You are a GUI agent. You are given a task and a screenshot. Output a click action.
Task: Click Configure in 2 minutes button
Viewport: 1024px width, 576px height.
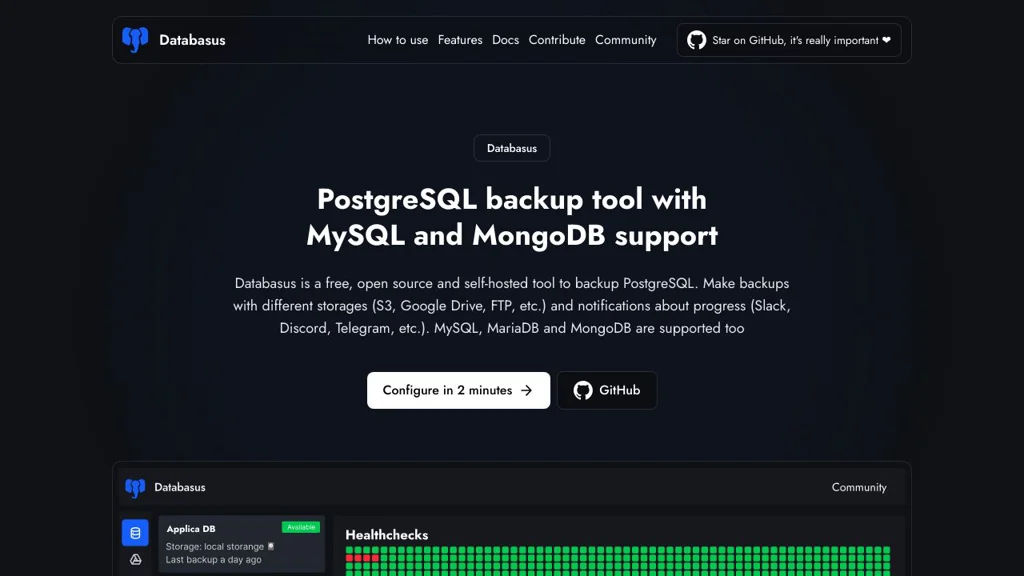point(458,391)
